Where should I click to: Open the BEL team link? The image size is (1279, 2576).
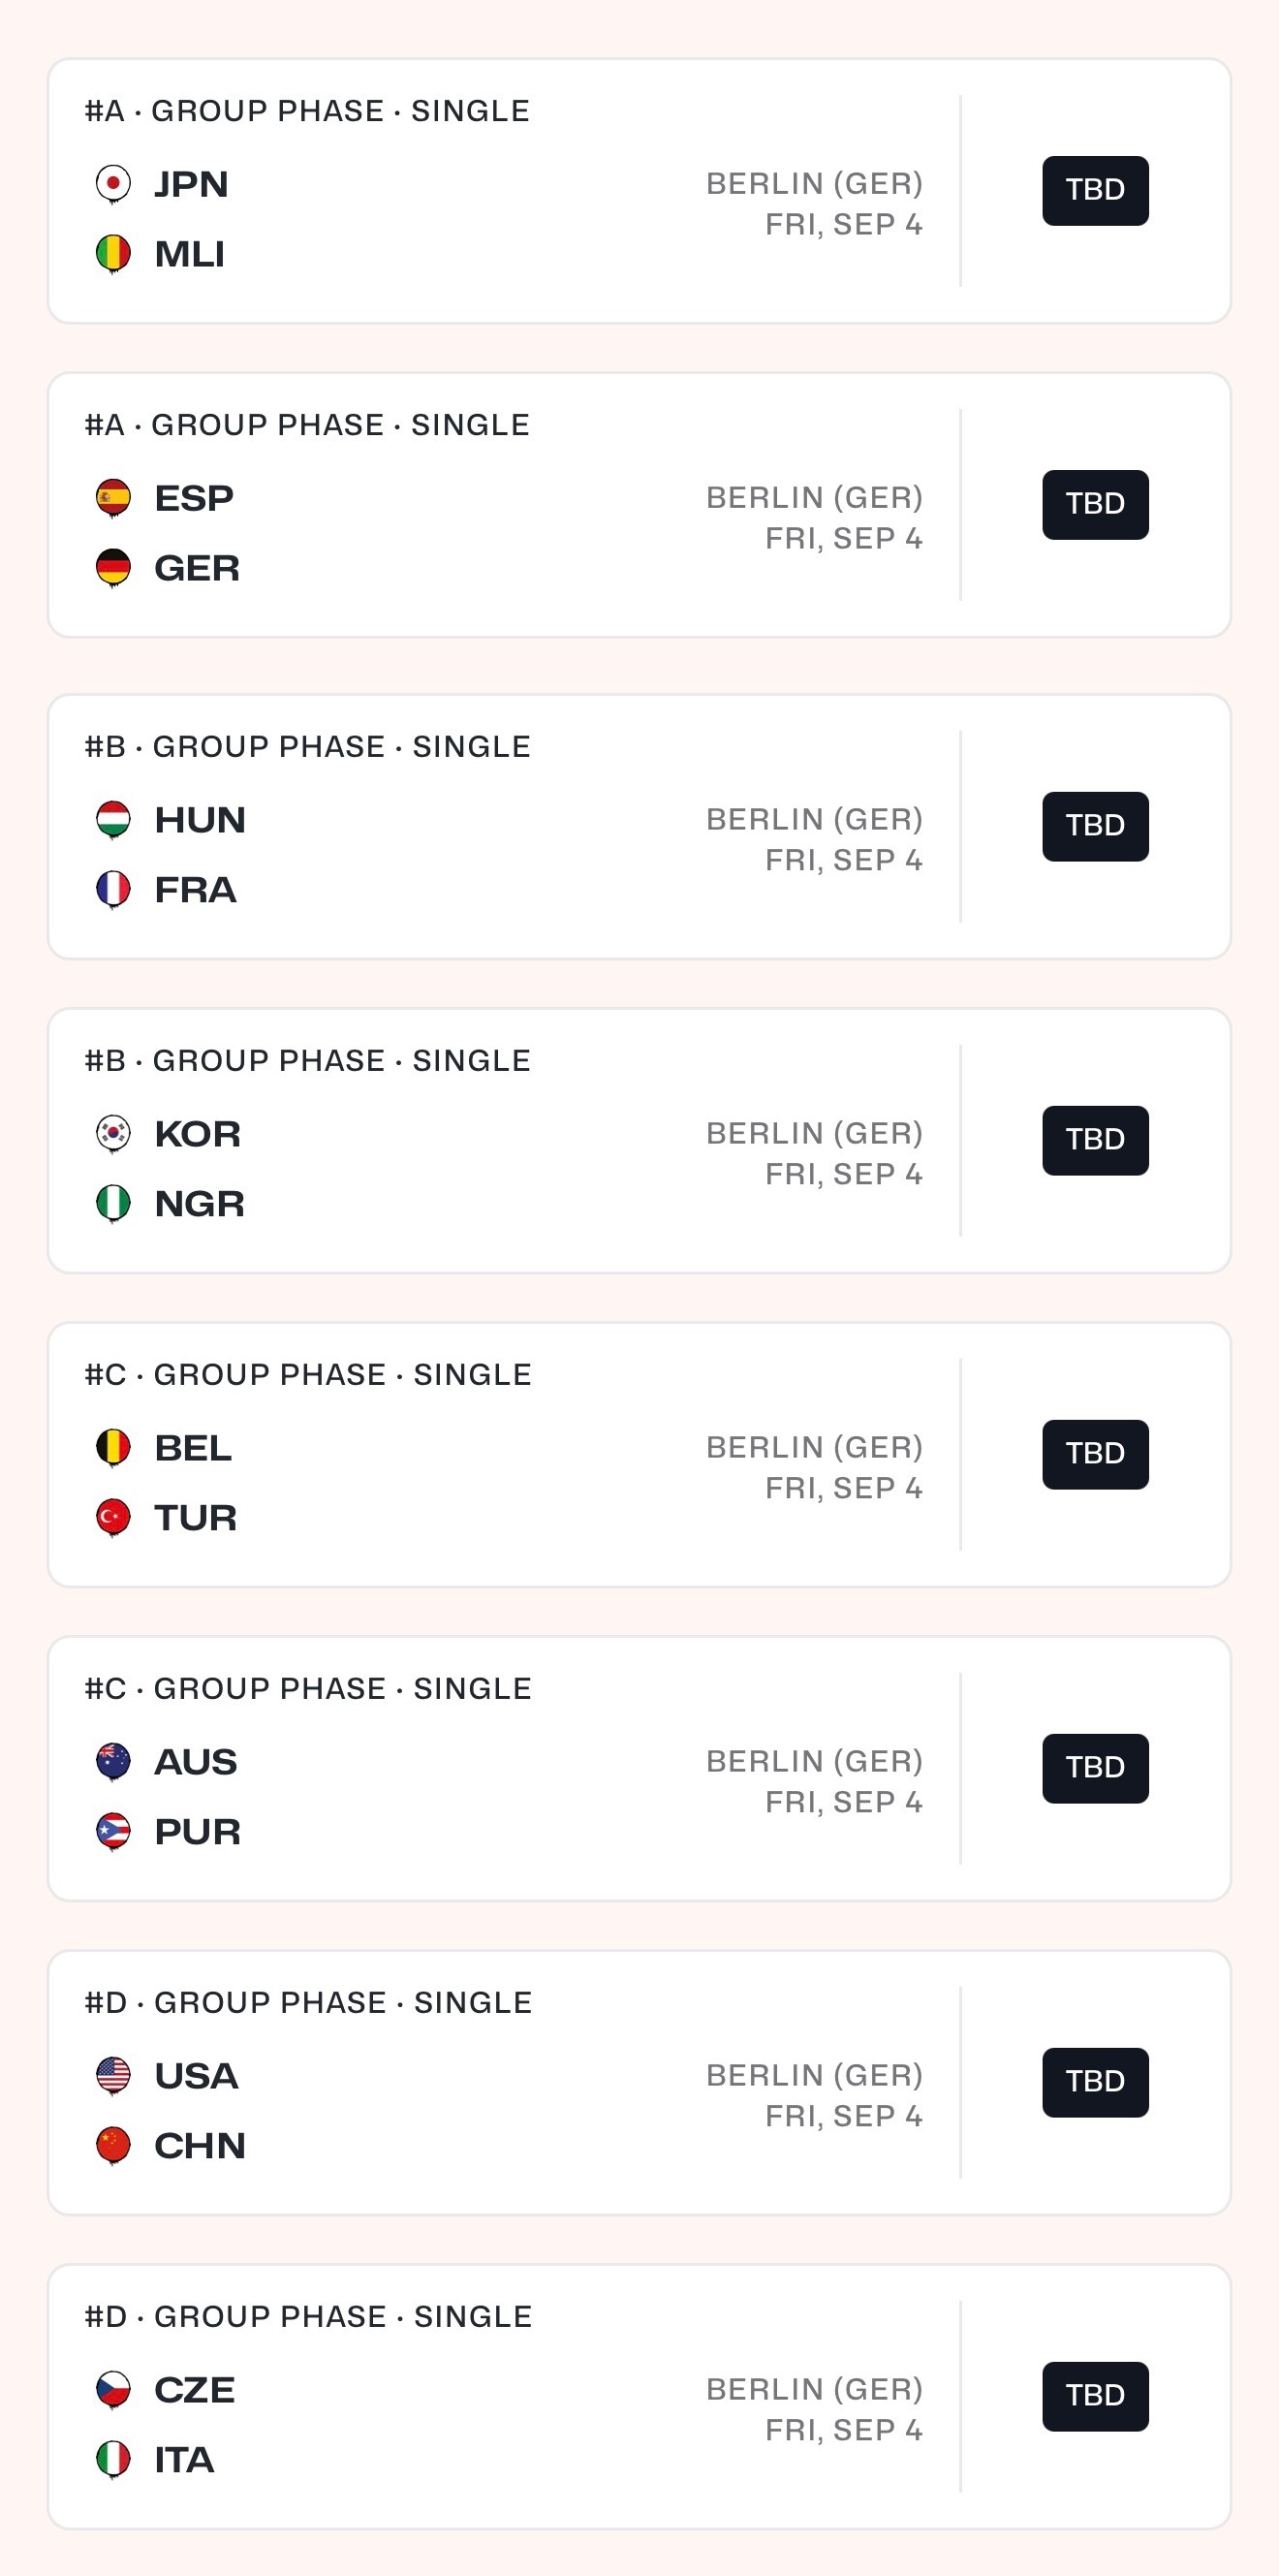193,1448
